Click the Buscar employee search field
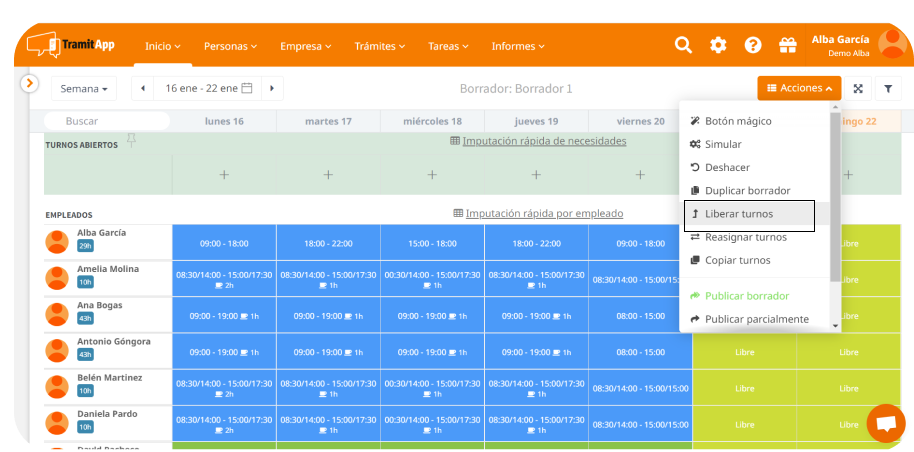 107,121
